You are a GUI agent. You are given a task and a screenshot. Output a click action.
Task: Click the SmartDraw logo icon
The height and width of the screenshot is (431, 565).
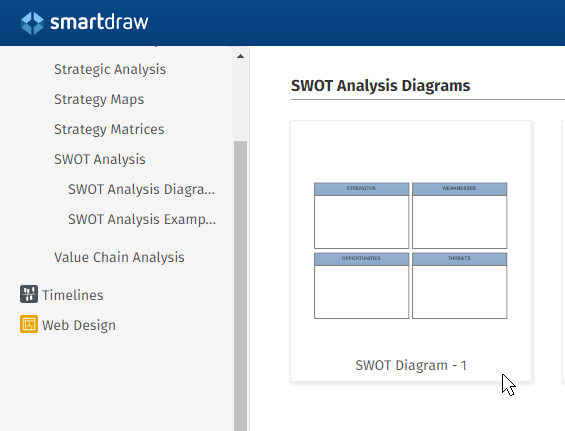pos(32,23)
